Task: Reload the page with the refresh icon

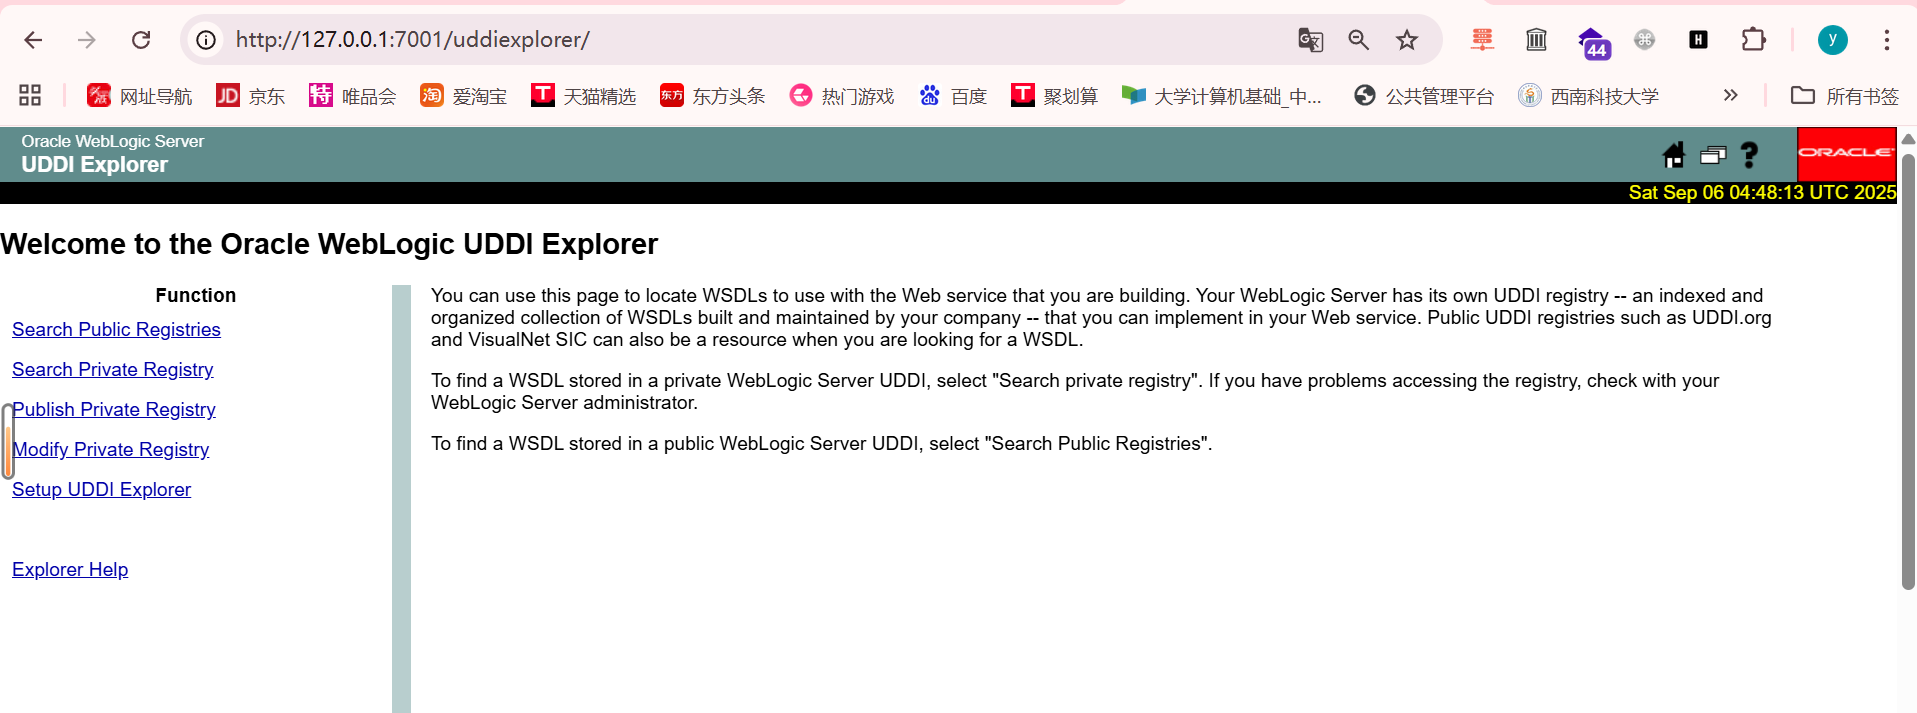Action: pos(141,40)
